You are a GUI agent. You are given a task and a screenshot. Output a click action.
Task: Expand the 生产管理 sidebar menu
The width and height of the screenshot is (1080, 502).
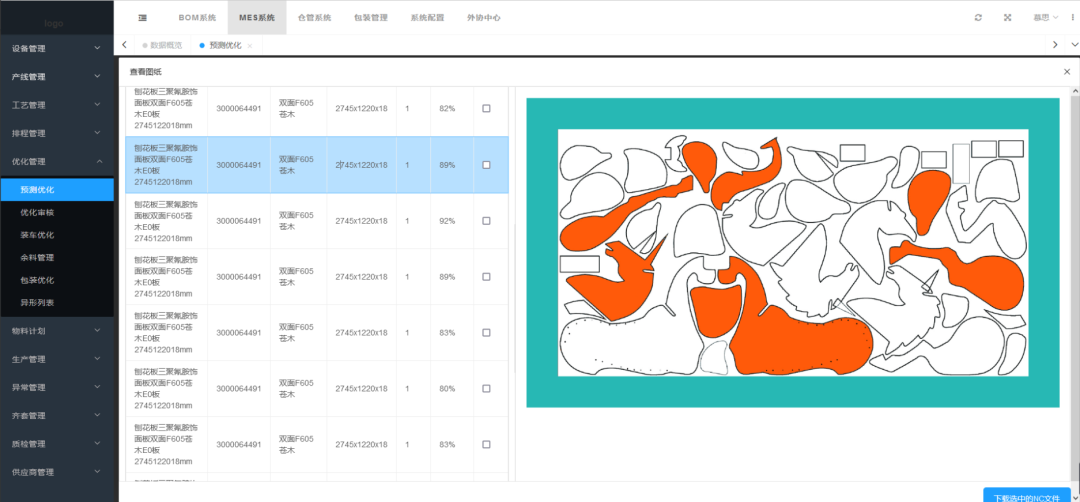click(x=56, y=359)
